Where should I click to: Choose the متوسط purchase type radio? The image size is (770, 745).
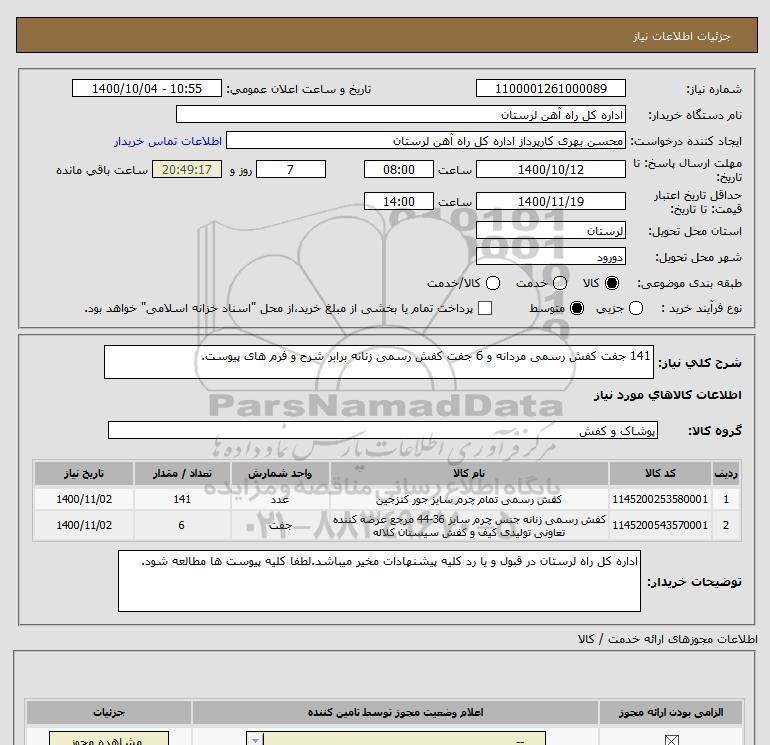(577, 308)
